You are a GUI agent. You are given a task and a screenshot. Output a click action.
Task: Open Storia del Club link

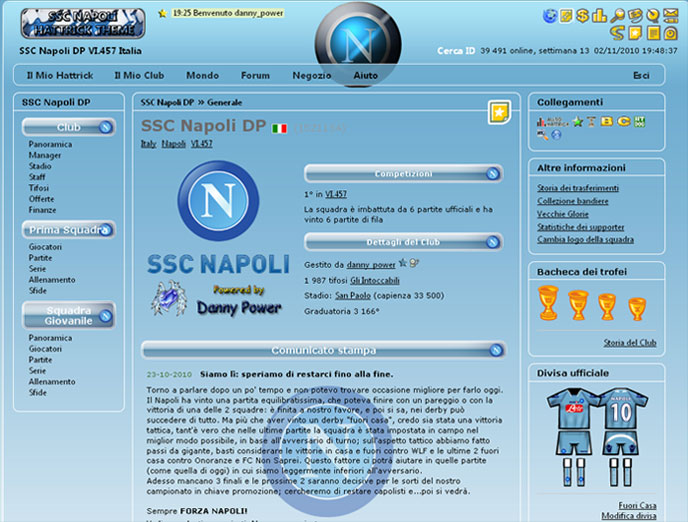pos(630,343)
